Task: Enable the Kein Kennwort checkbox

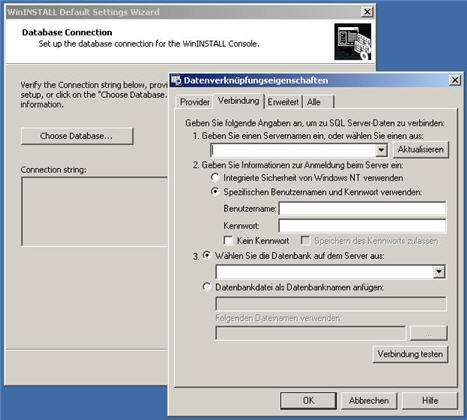Action: click(228, 240)
